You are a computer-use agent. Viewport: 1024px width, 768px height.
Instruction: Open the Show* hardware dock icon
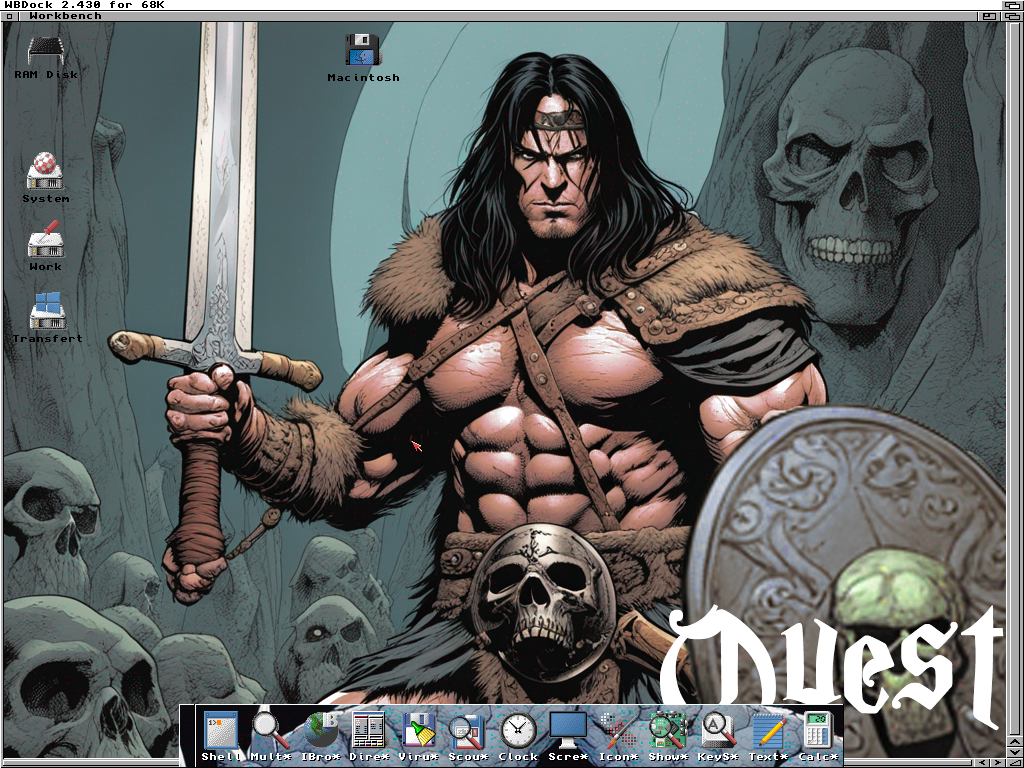(667, 736)
